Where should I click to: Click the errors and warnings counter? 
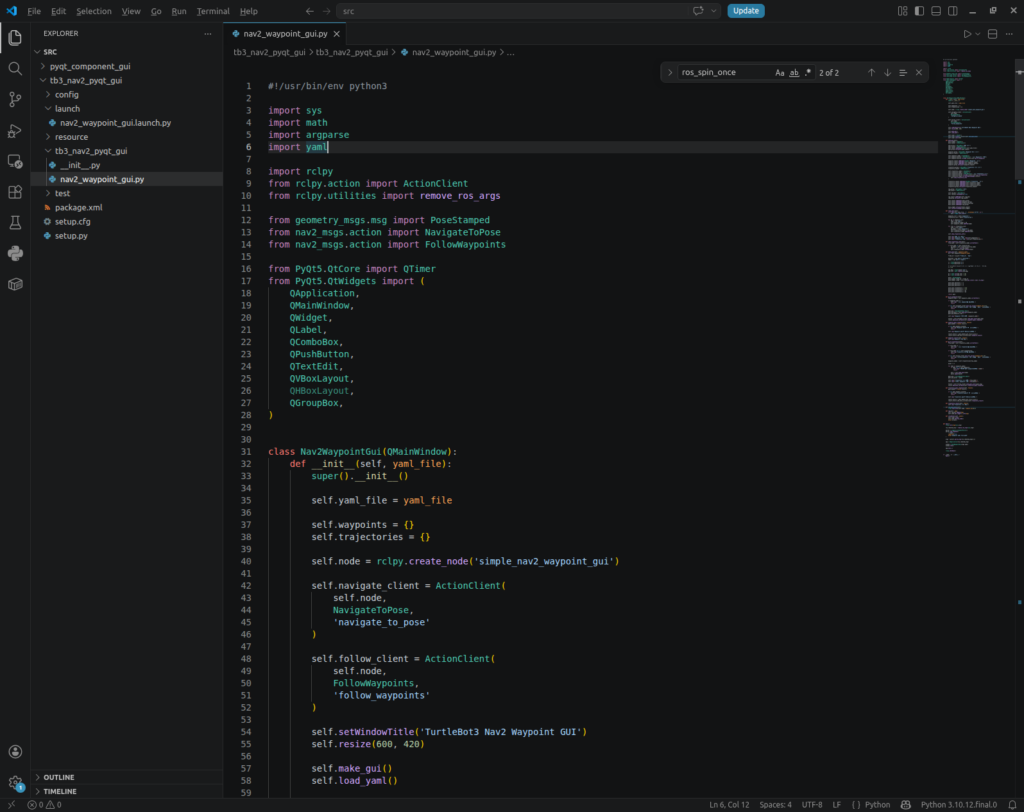tap(44, 805)
